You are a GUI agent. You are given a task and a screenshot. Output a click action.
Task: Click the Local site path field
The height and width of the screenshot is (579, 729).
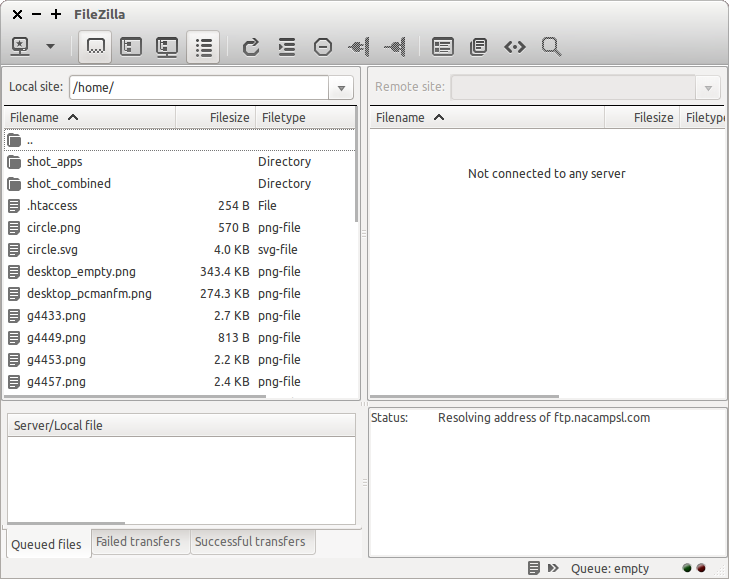[x=199, y=87]
